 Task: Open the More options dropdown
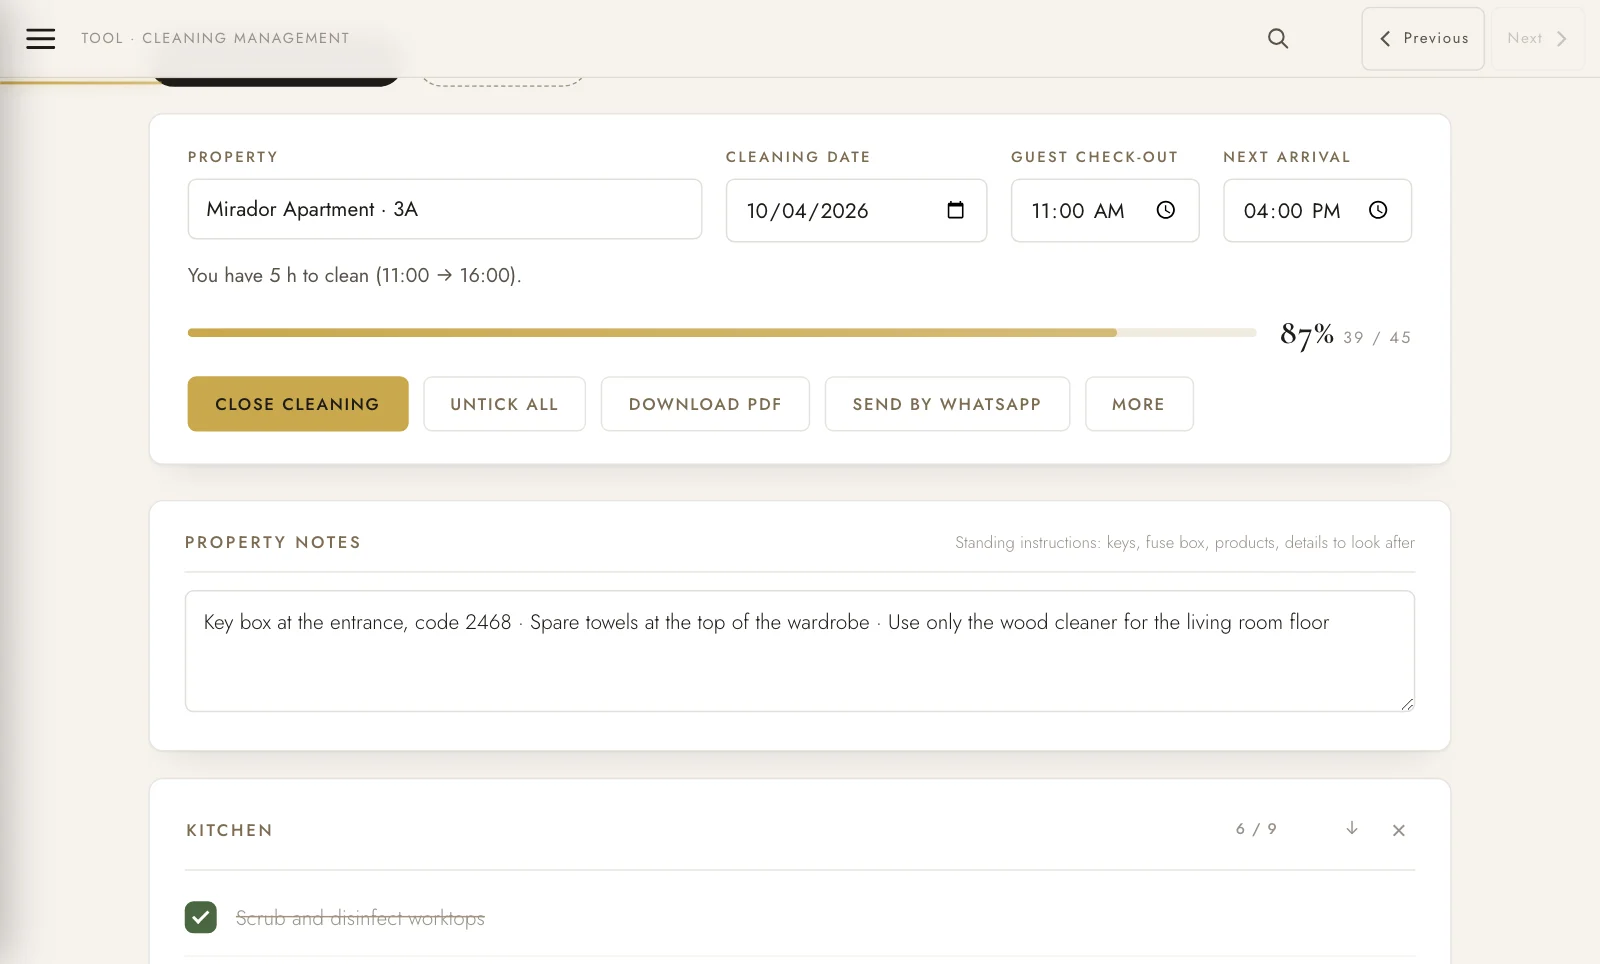[1139, 404]
